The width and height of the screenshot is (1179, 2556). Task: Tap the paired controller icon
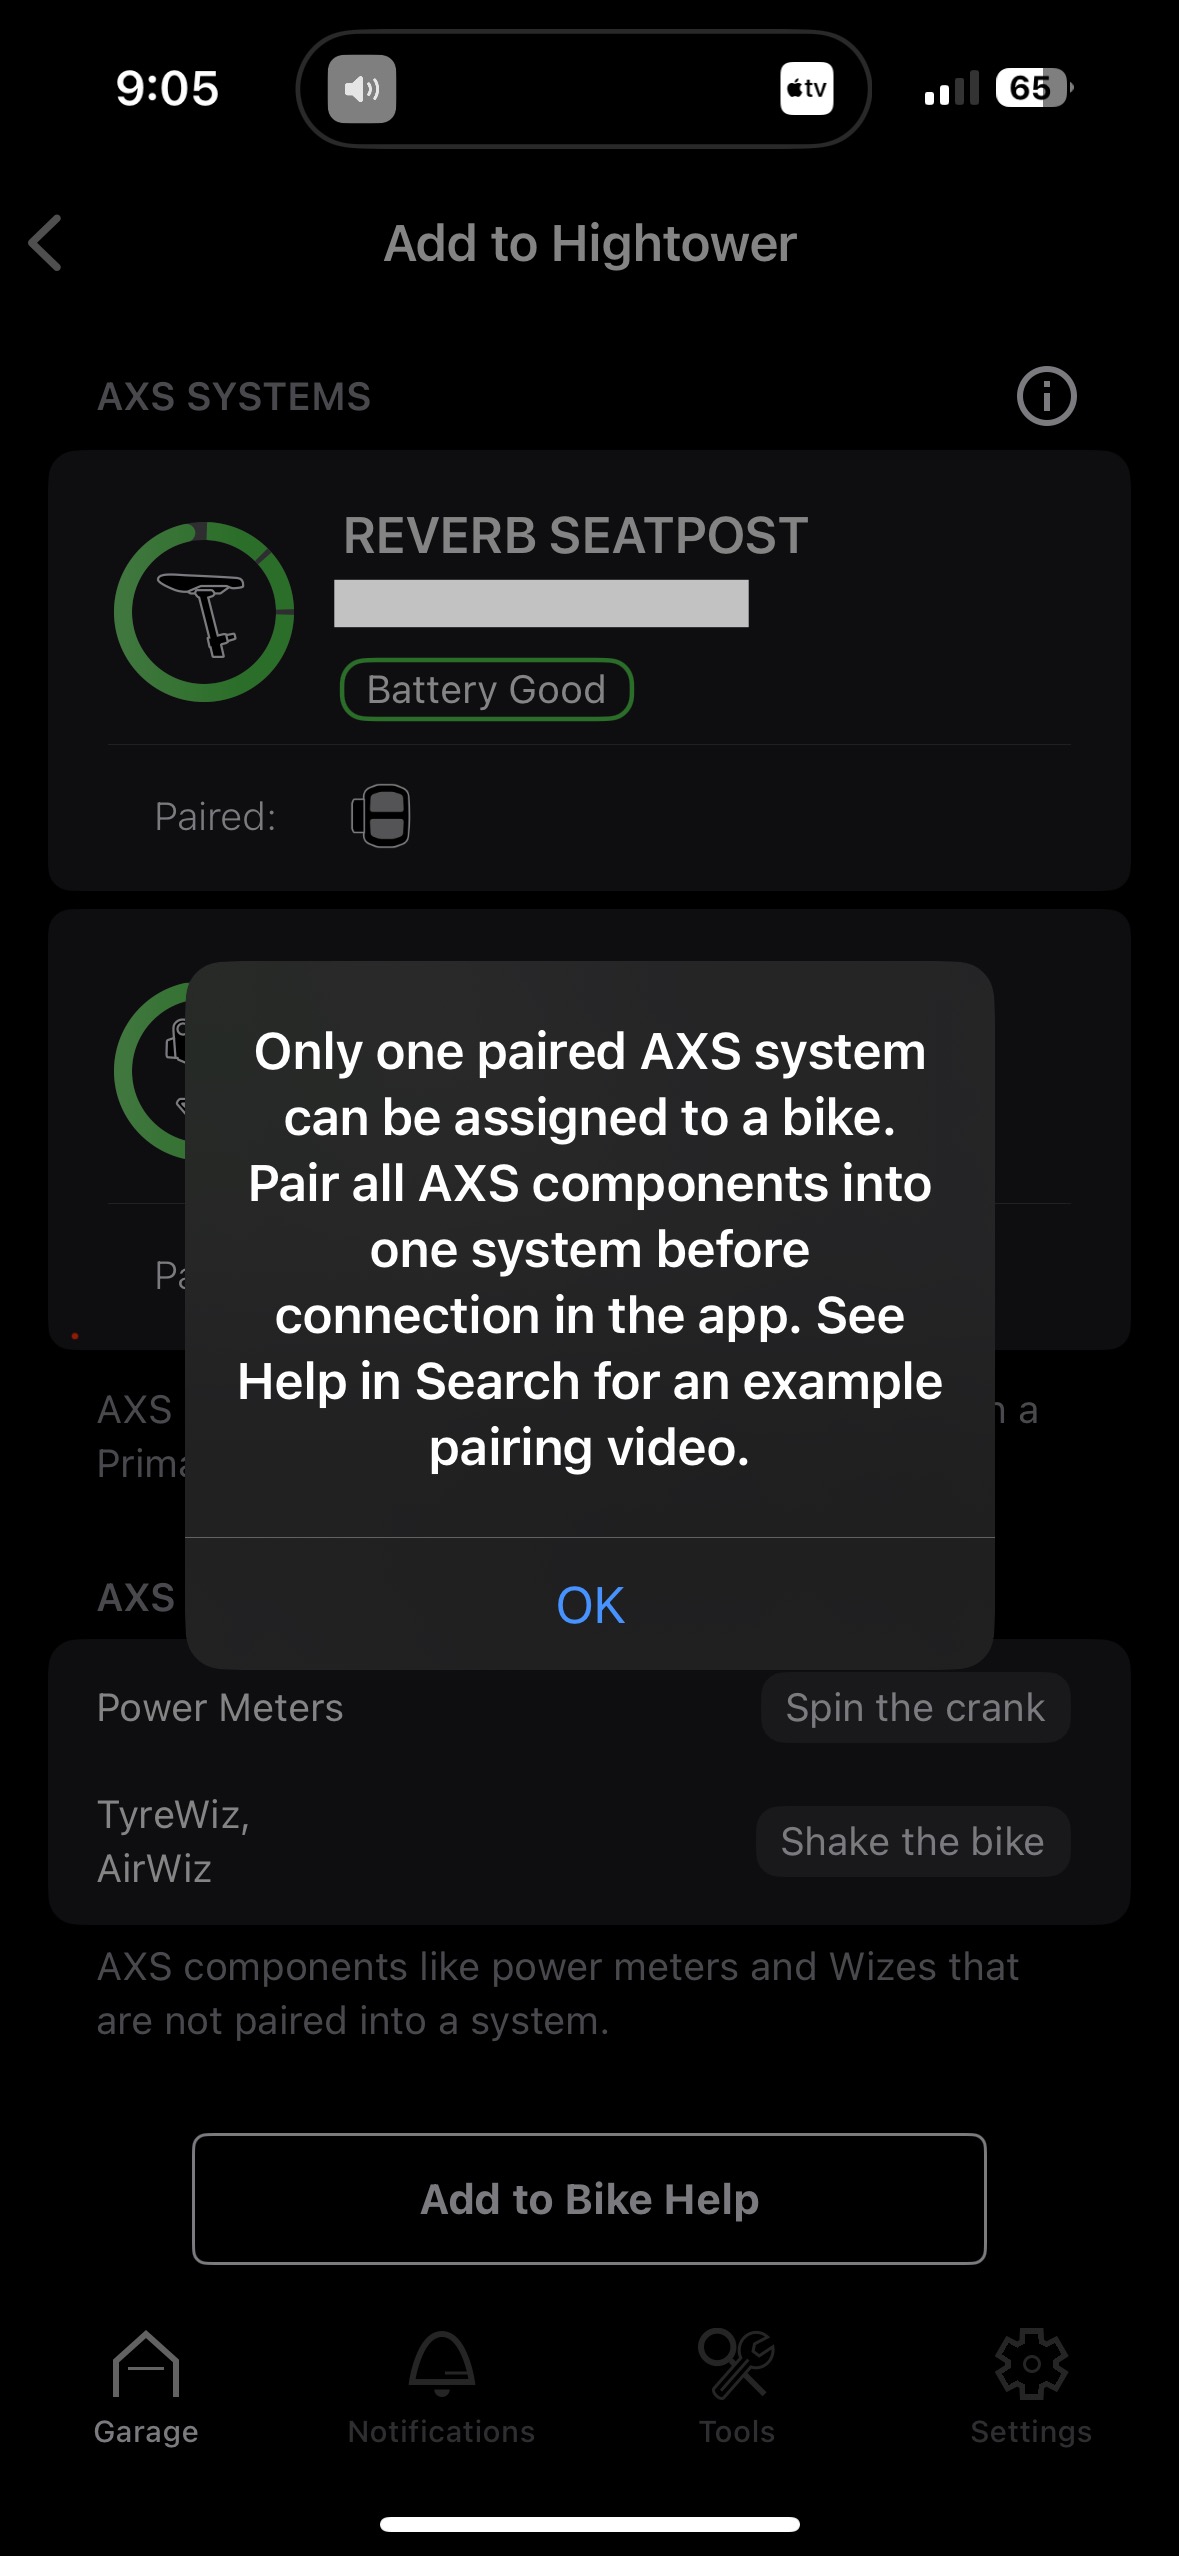tap(381, 816)
